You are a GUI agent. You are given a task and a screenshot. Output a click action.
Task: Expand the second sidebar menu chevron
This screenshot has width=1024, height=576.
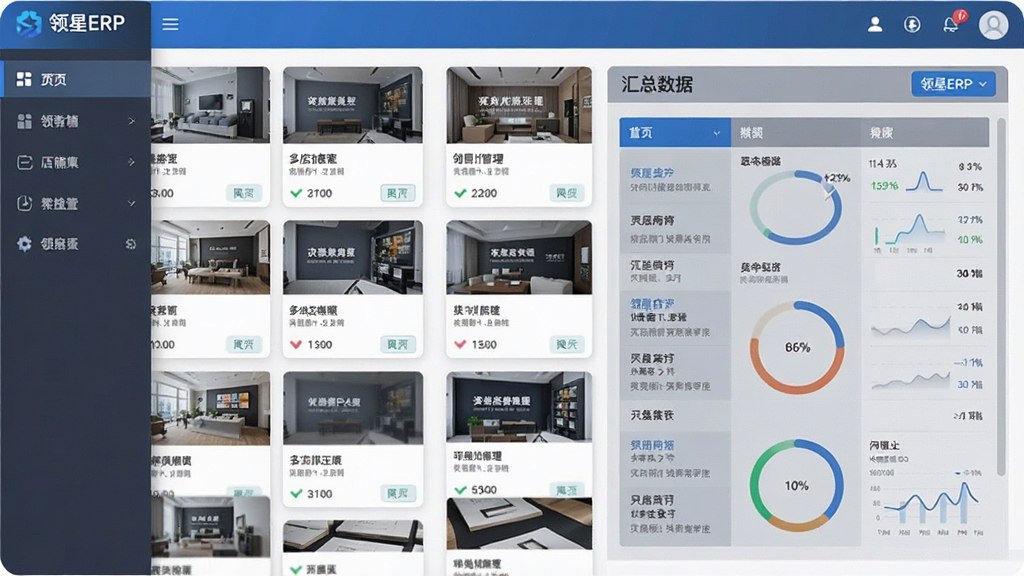point(131,121)
